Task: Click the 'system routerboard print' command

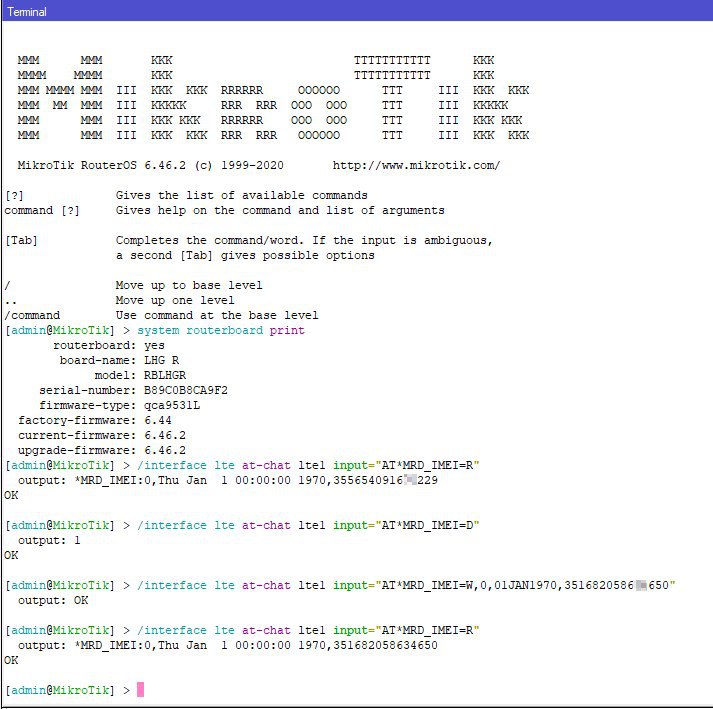Action: tap(221, 330)
